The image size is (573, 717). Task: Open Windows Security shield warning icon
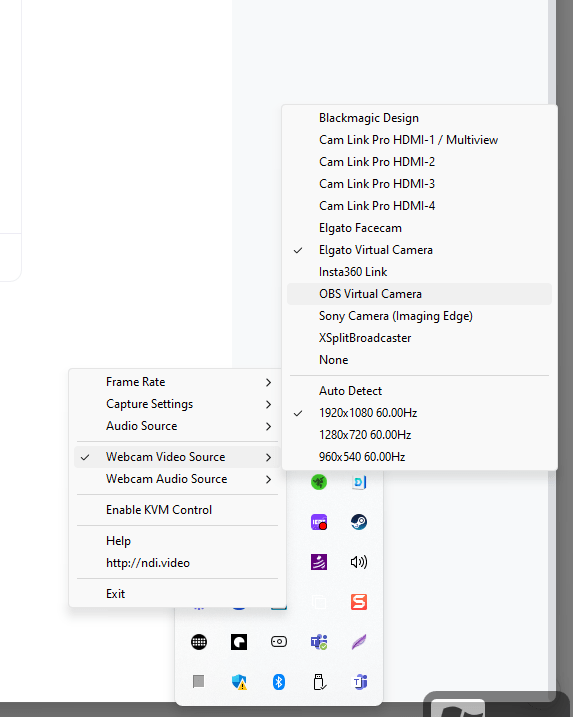point(239,682)
